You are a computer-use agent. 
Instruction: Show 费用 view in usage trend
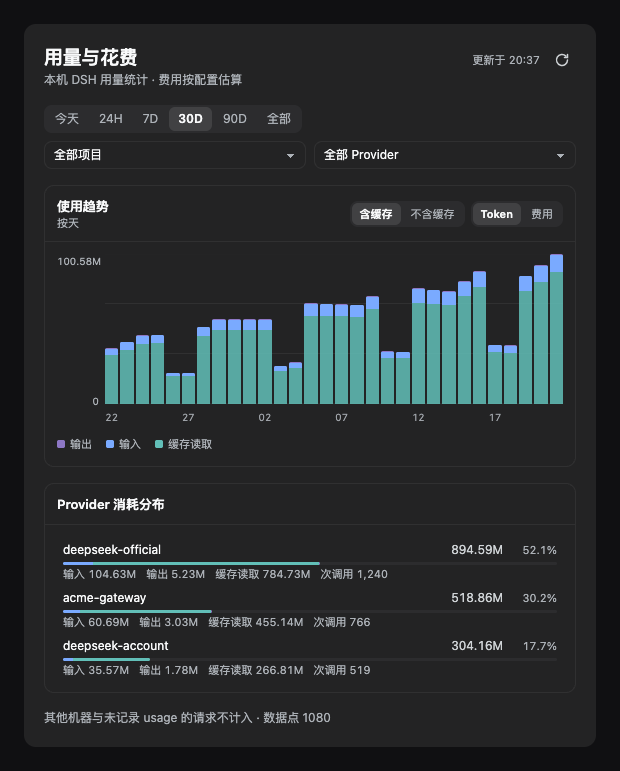pos(541,214)
